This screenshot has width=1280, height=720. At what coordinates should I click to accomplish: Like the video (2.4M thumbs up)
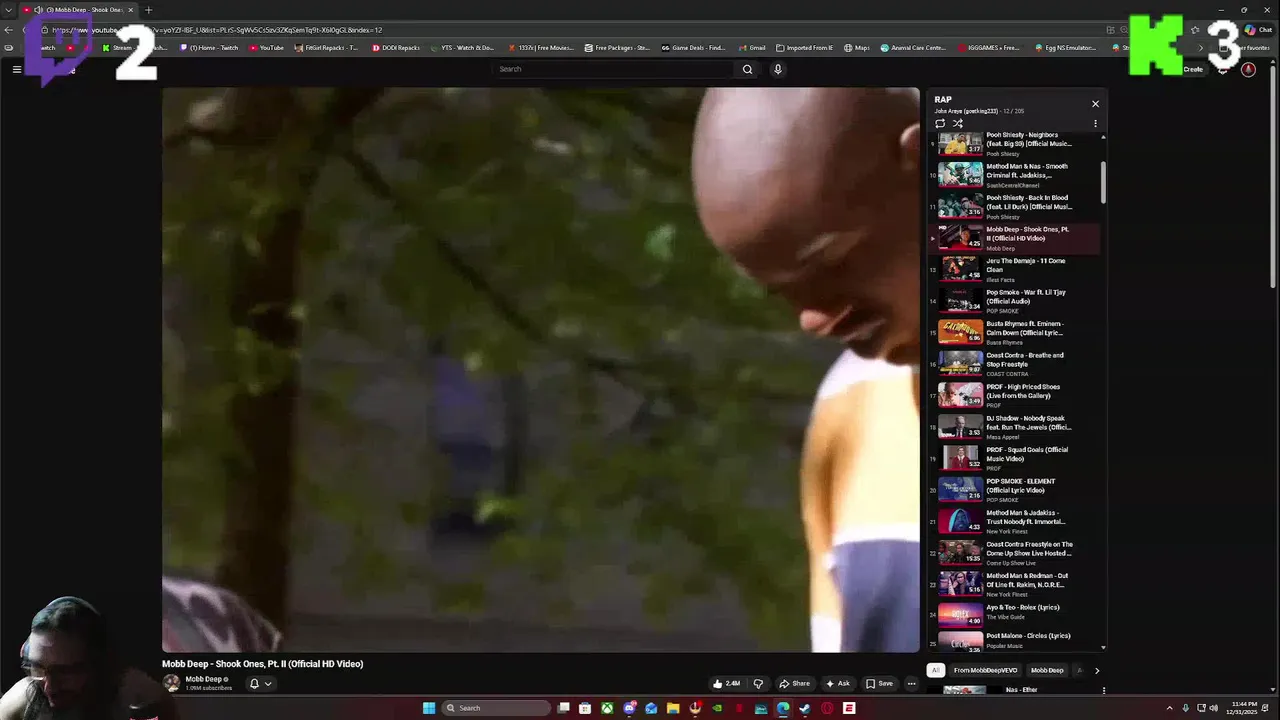pyautogui.click(x=727, y=684)
